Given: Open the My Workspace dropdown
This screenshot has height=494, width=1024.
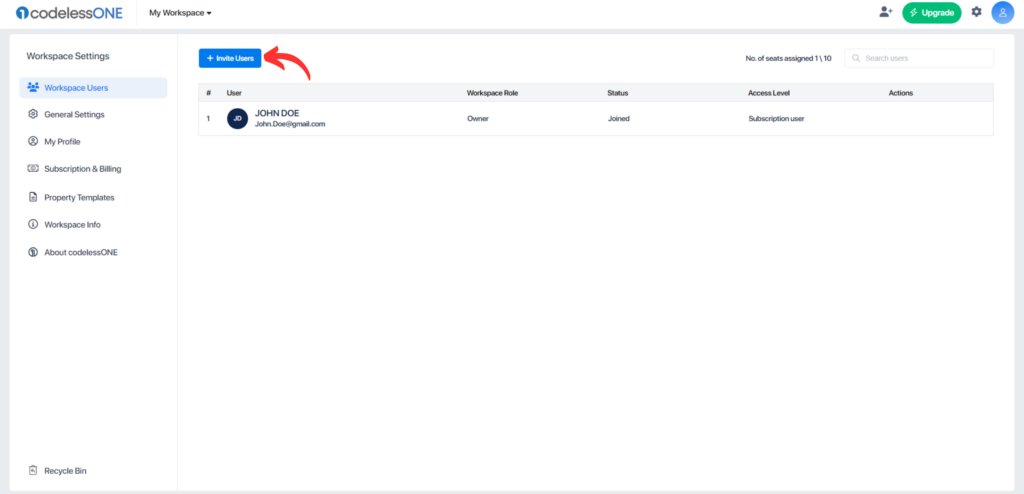Looking at the screenshot, I should point(180,13).
